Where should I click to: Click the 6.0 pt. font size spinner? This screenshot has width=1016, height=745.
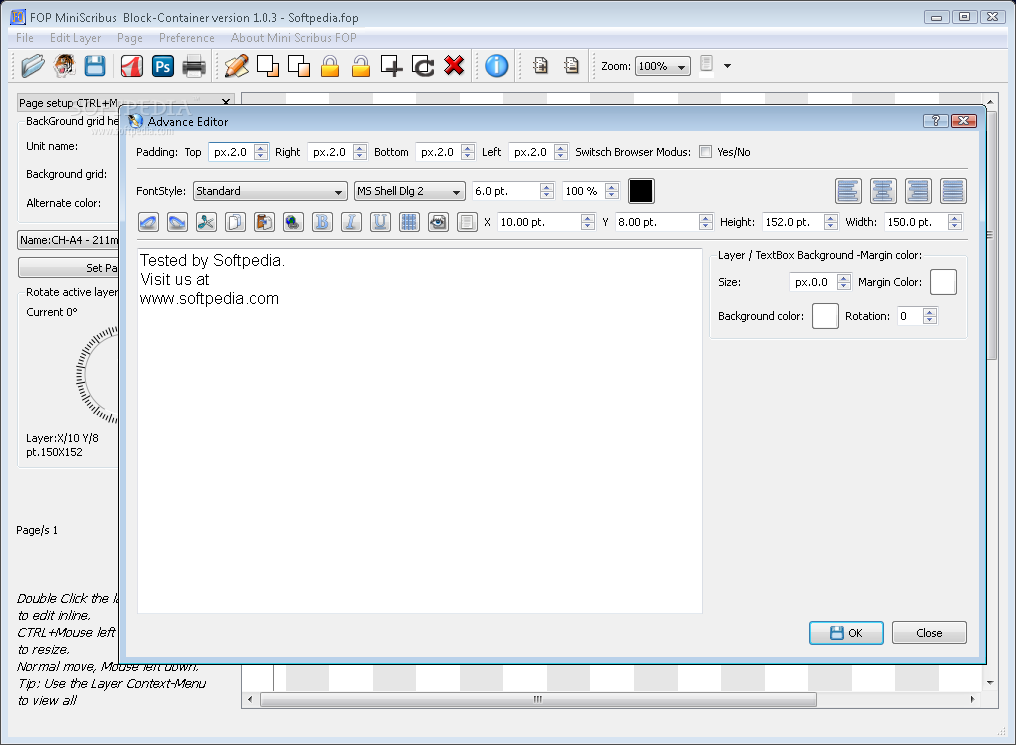pyautogui.click(x=513, y=191)
